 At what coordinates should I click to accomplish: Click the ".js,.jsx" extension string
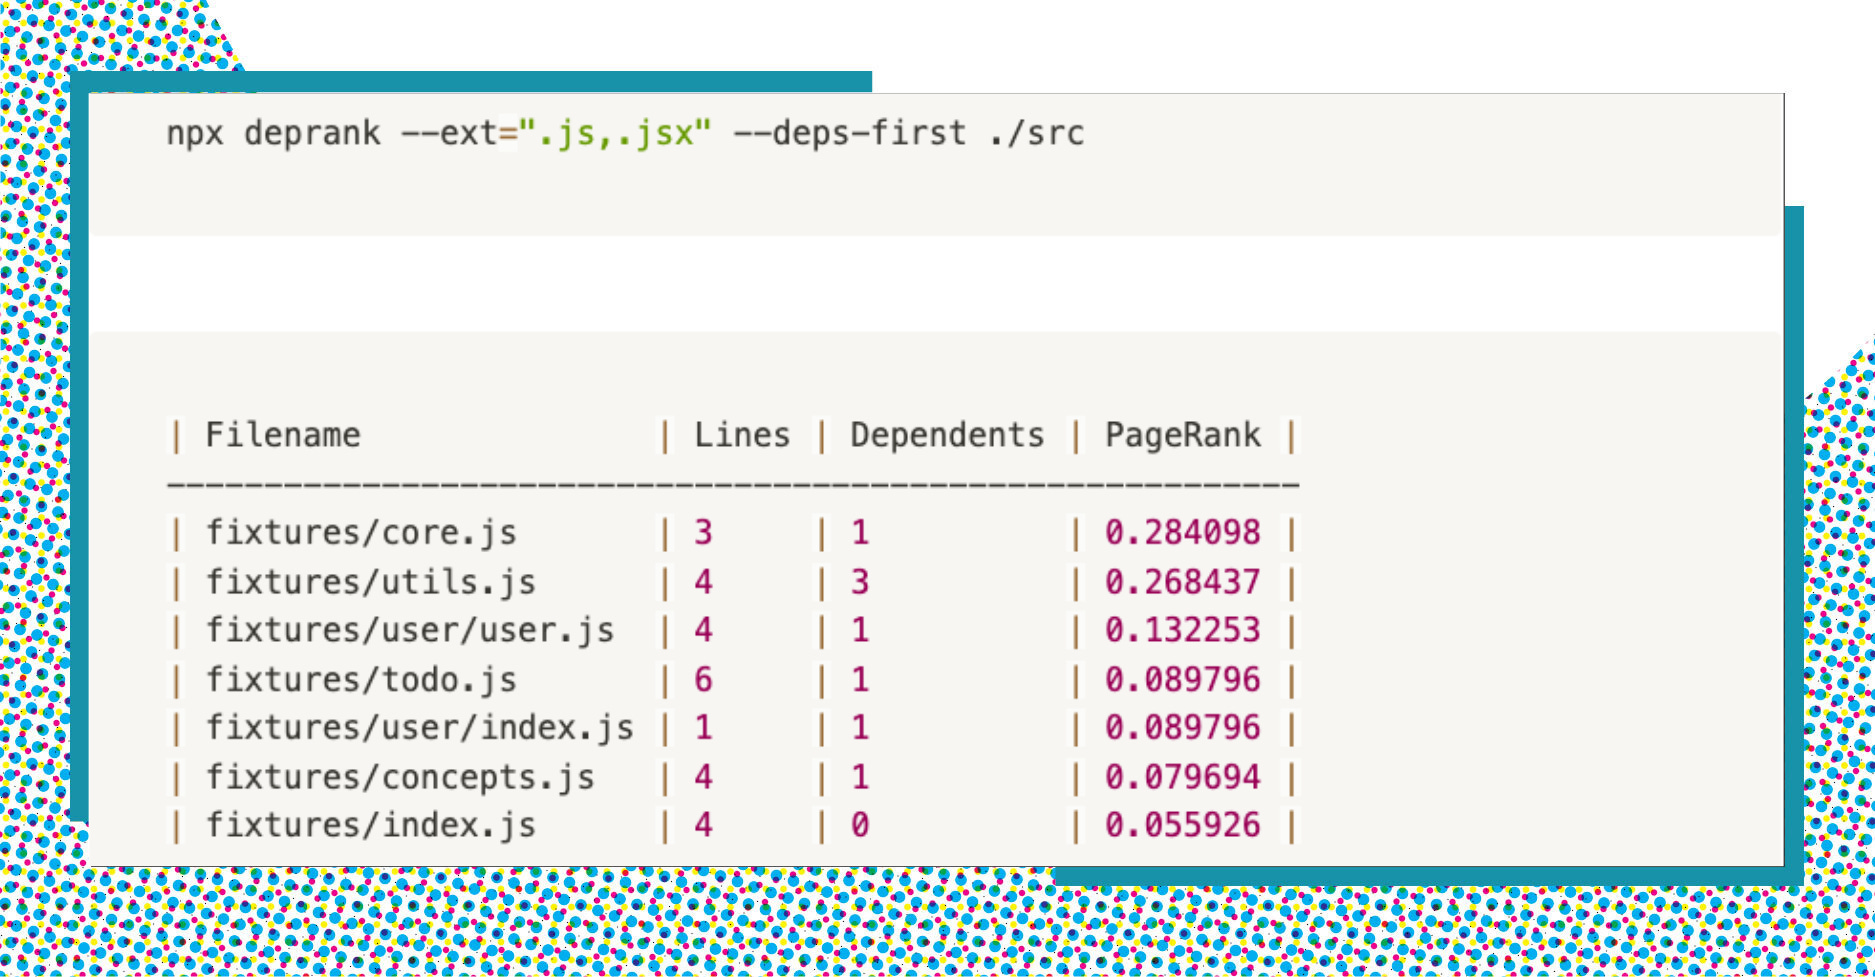click(x=614, y=133)
